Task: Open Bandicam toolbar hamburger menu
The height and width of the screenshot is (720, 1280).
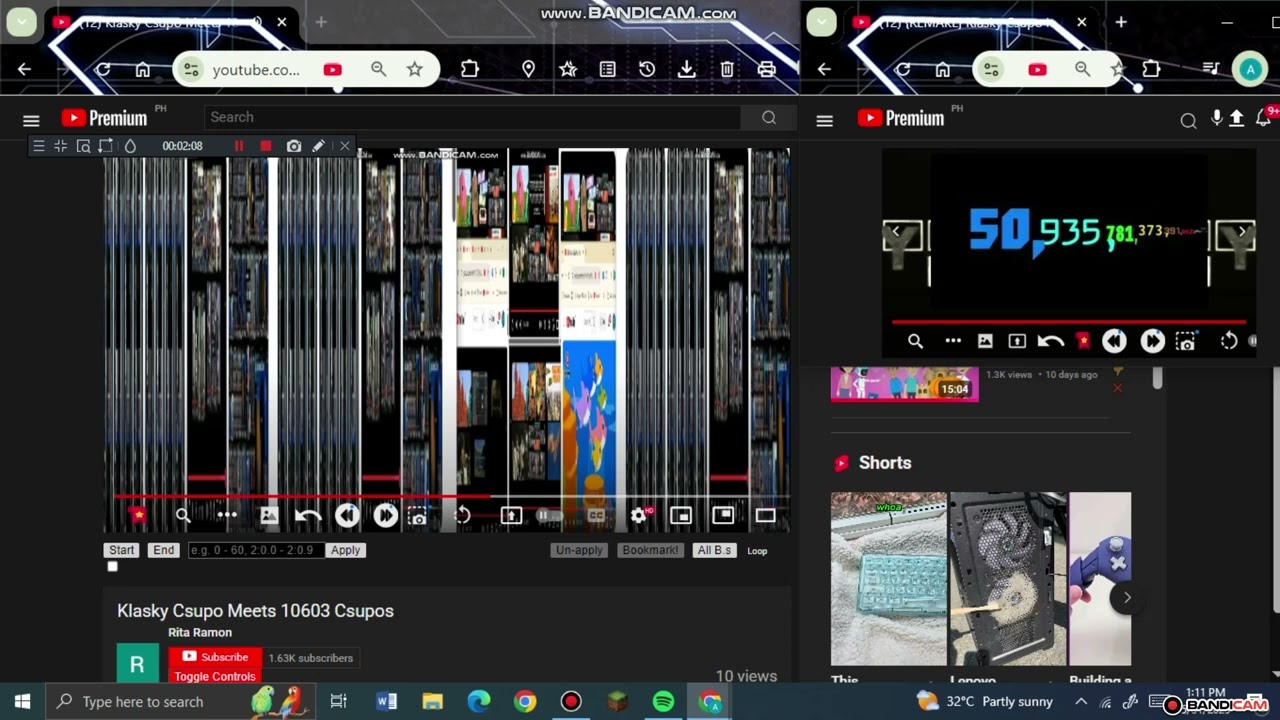Action: coord(39,146)
